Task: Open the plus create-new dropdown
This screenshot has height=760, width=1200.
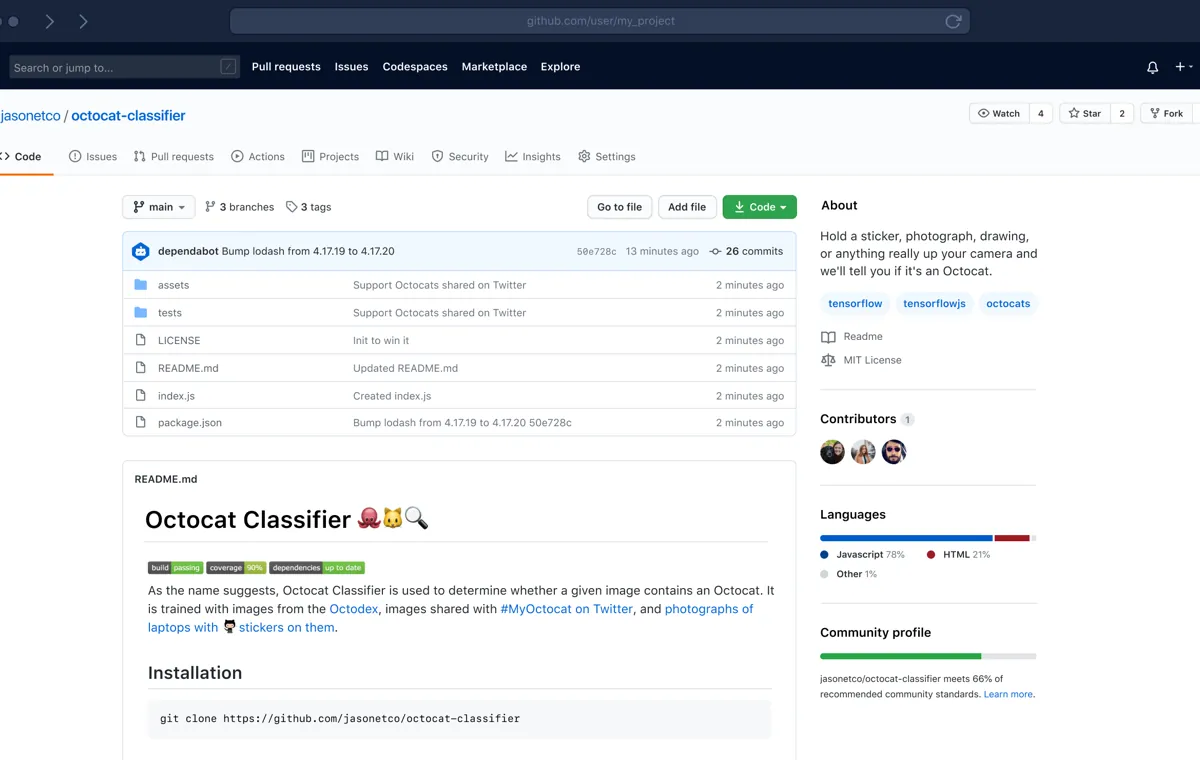Action: pyautogui.click(x=1183, y=67)
